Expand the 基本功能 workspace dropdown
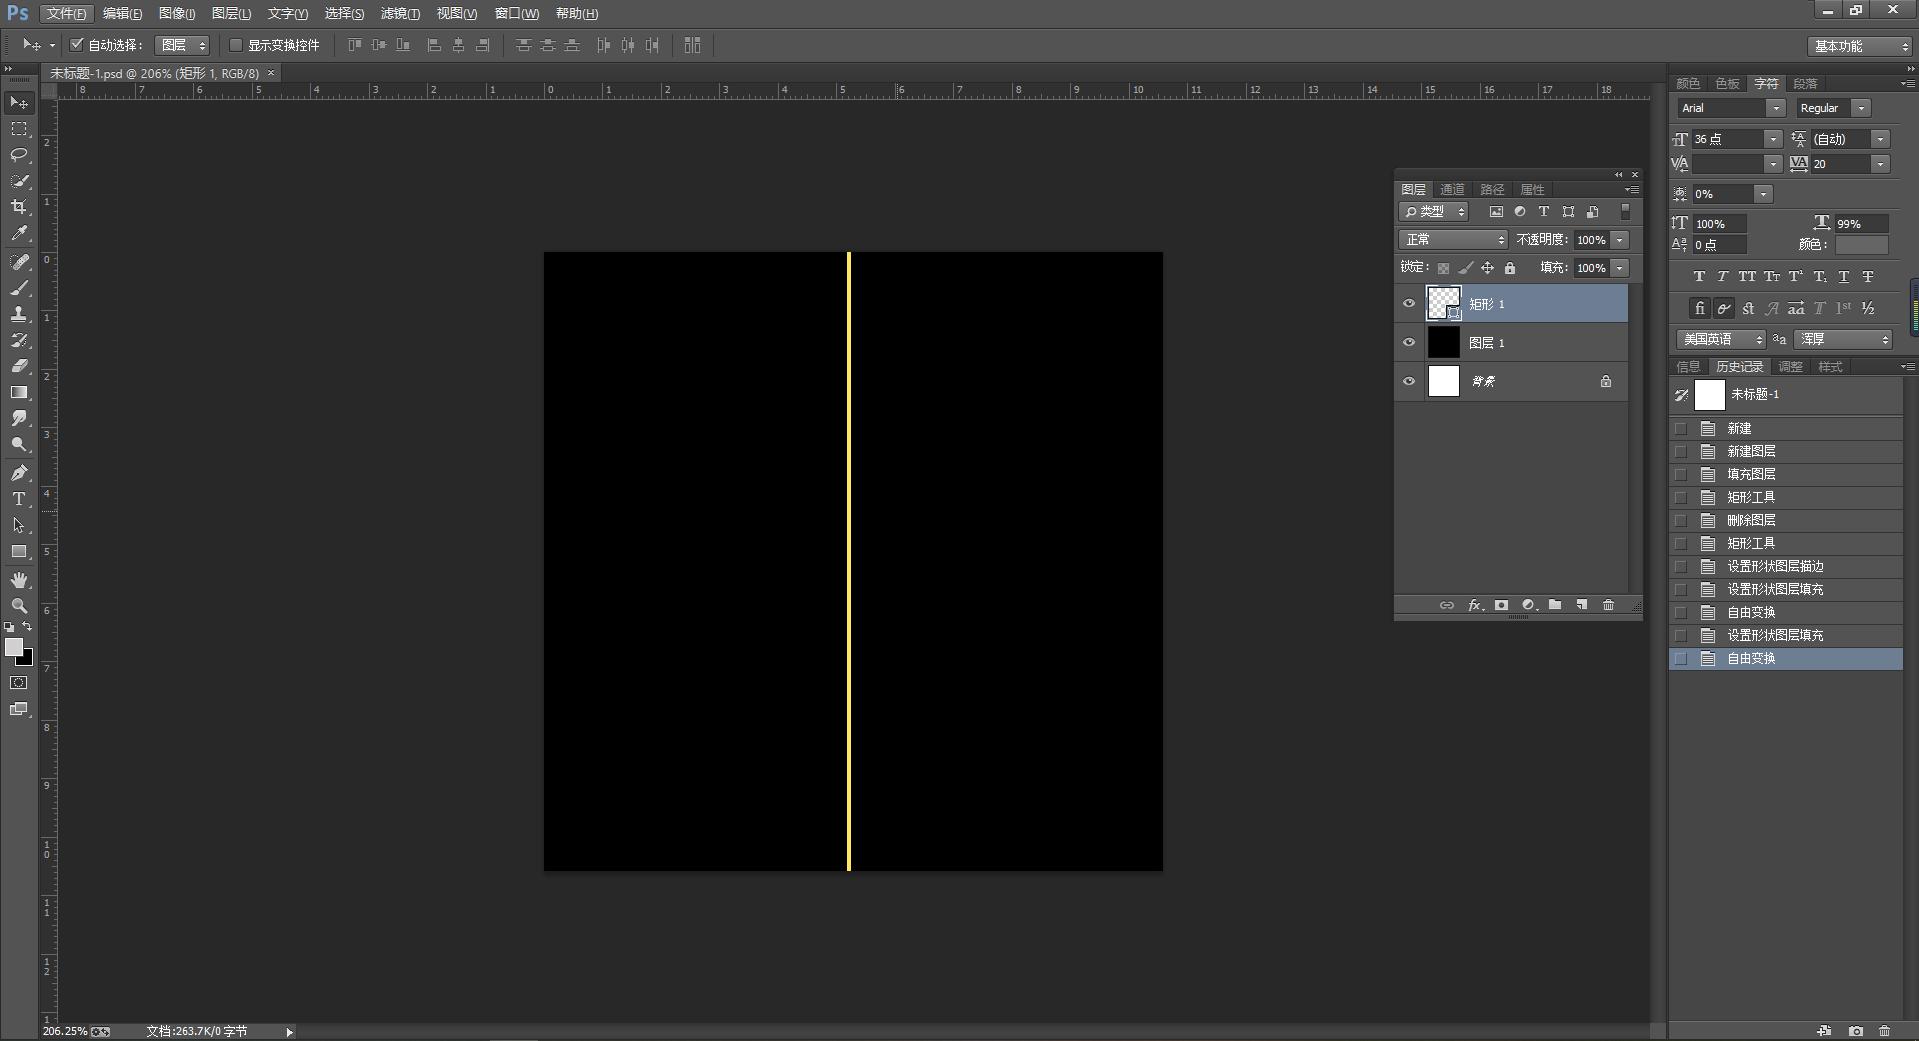The width and height of the screenshot is (1919, 1041). tap(1860, 46)
